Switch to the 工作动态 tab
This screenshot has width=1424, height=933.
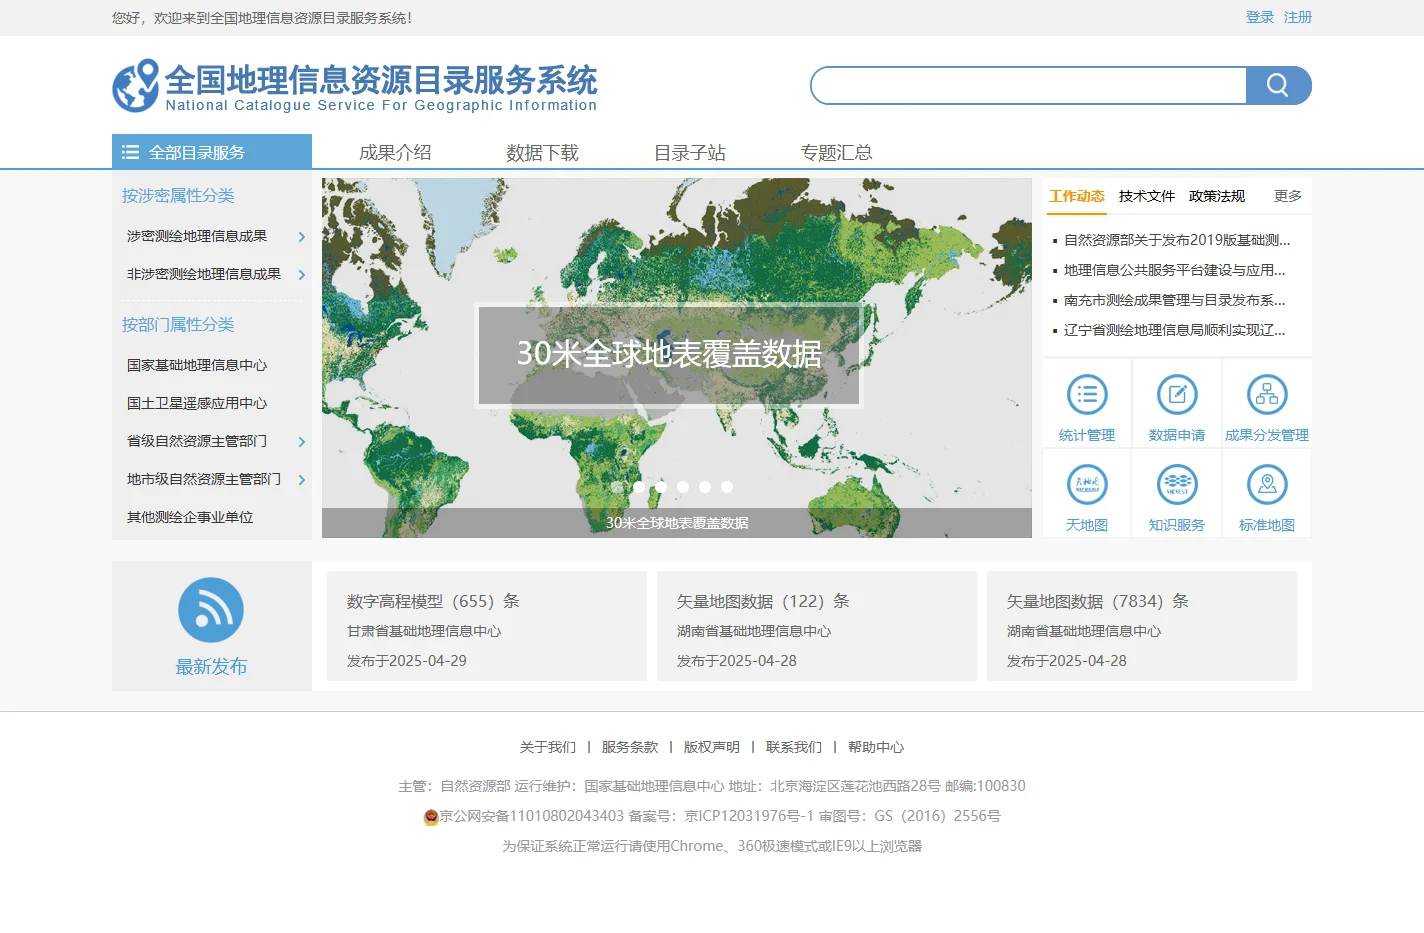tap(1077, 196)
